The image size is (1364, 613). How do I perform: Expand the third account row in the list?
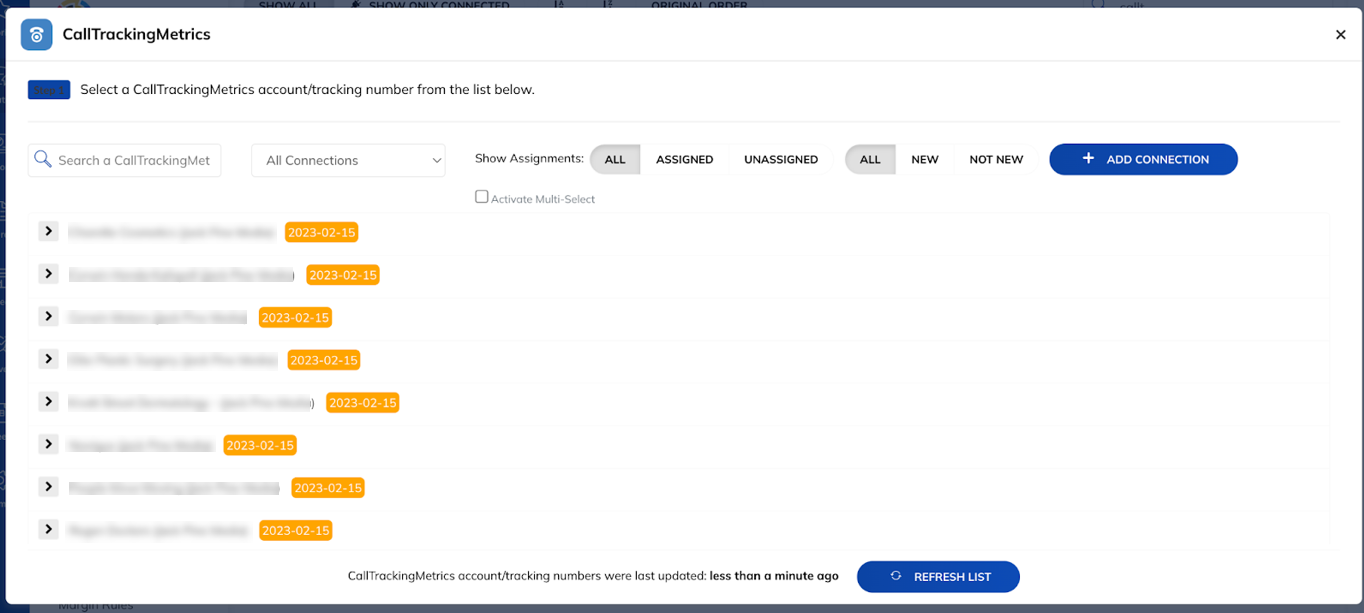48,316
